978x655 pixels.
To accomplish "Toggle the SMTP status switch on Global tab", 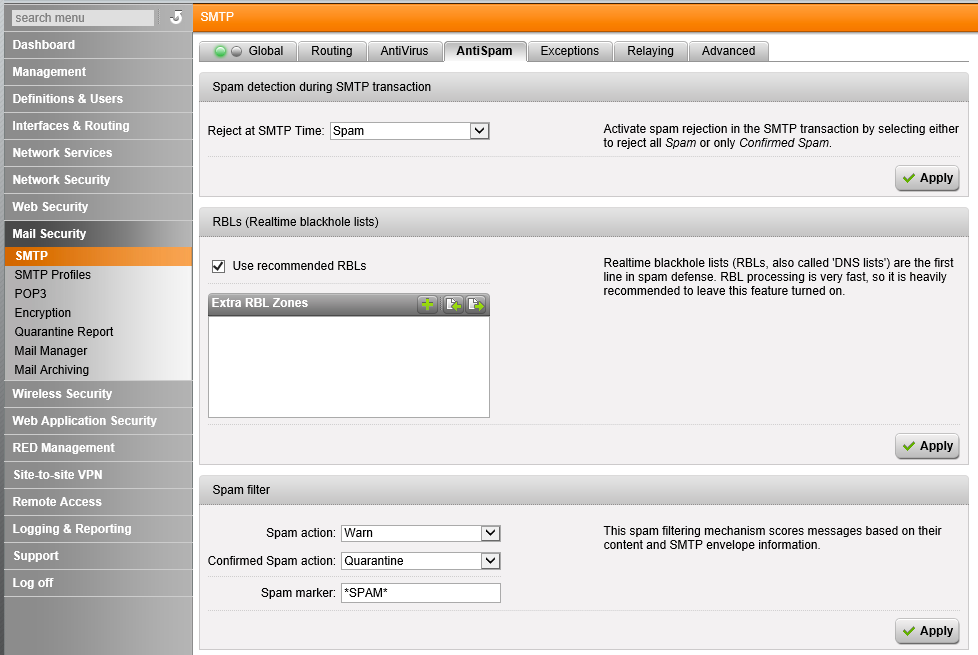I will (228, 51).
